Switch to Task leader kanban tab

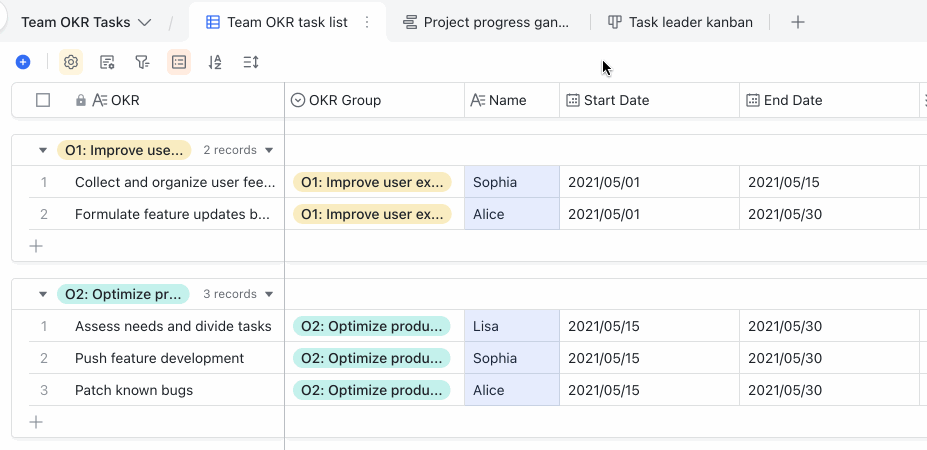point(680,22)
